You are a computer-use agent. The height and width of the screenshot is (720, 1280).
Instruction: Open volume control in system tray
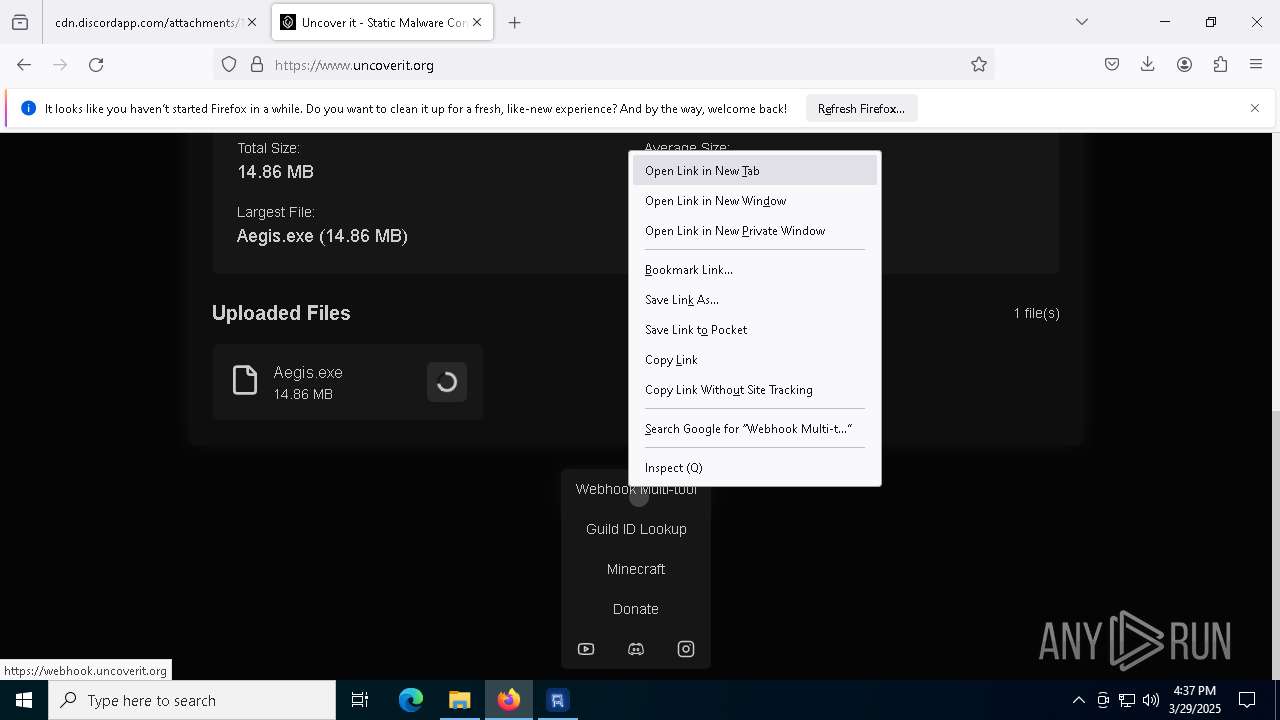(1151, 700)
